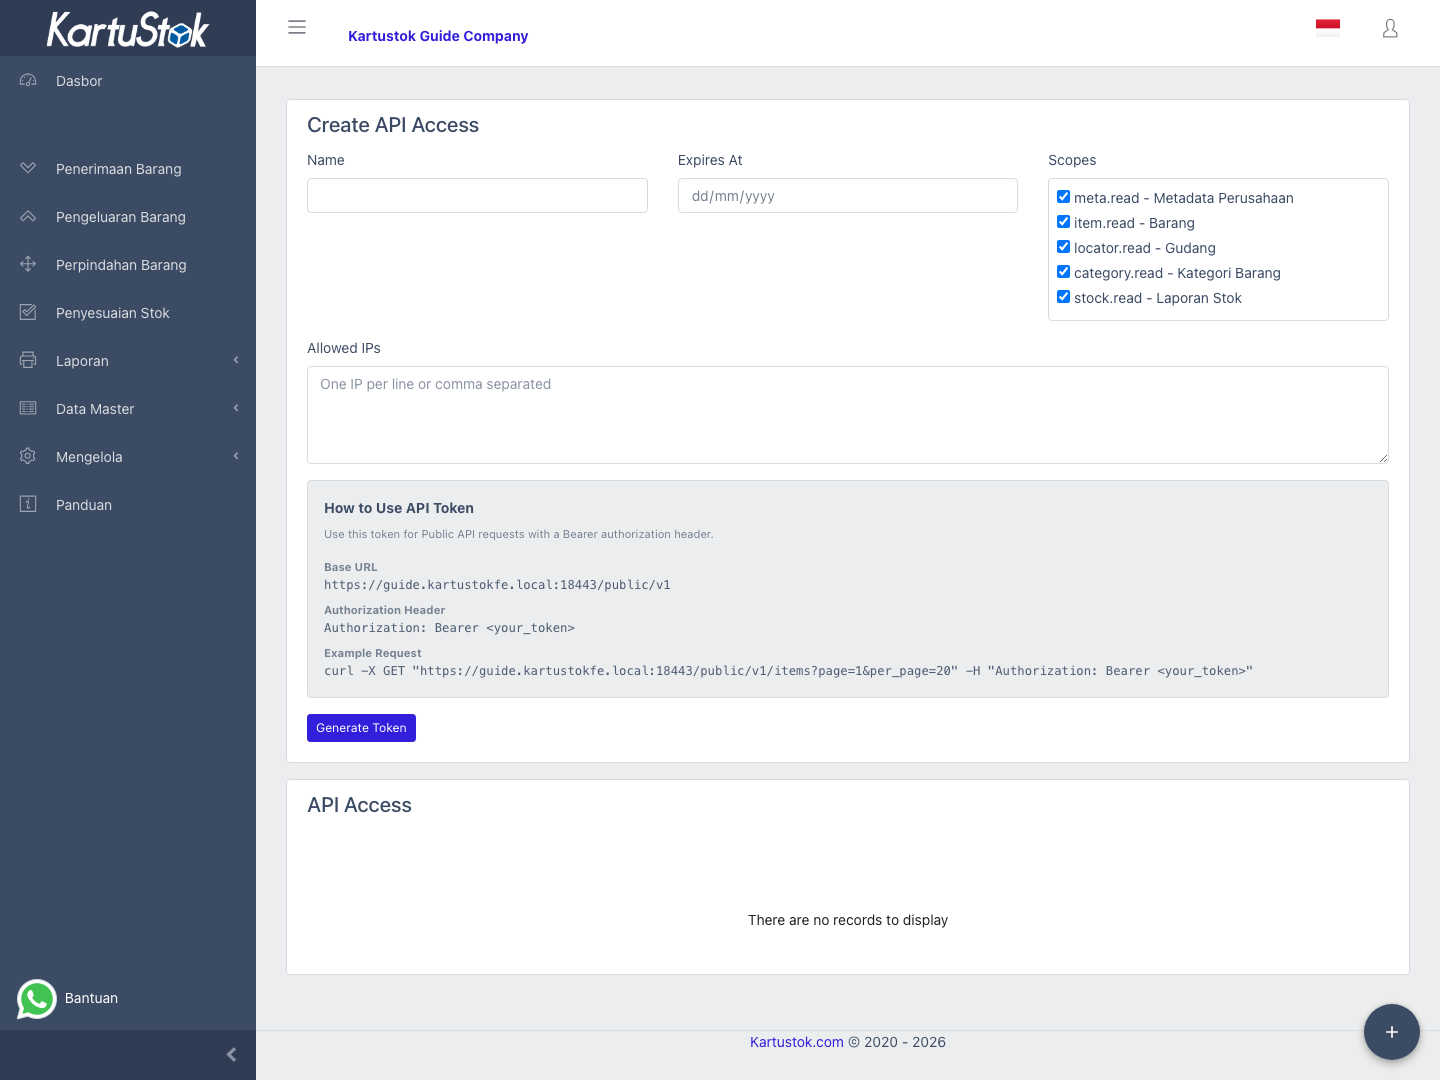Uncheck stock.read Laporan Stok scope
The image size is (1440, 1080).
point(1064,297)
